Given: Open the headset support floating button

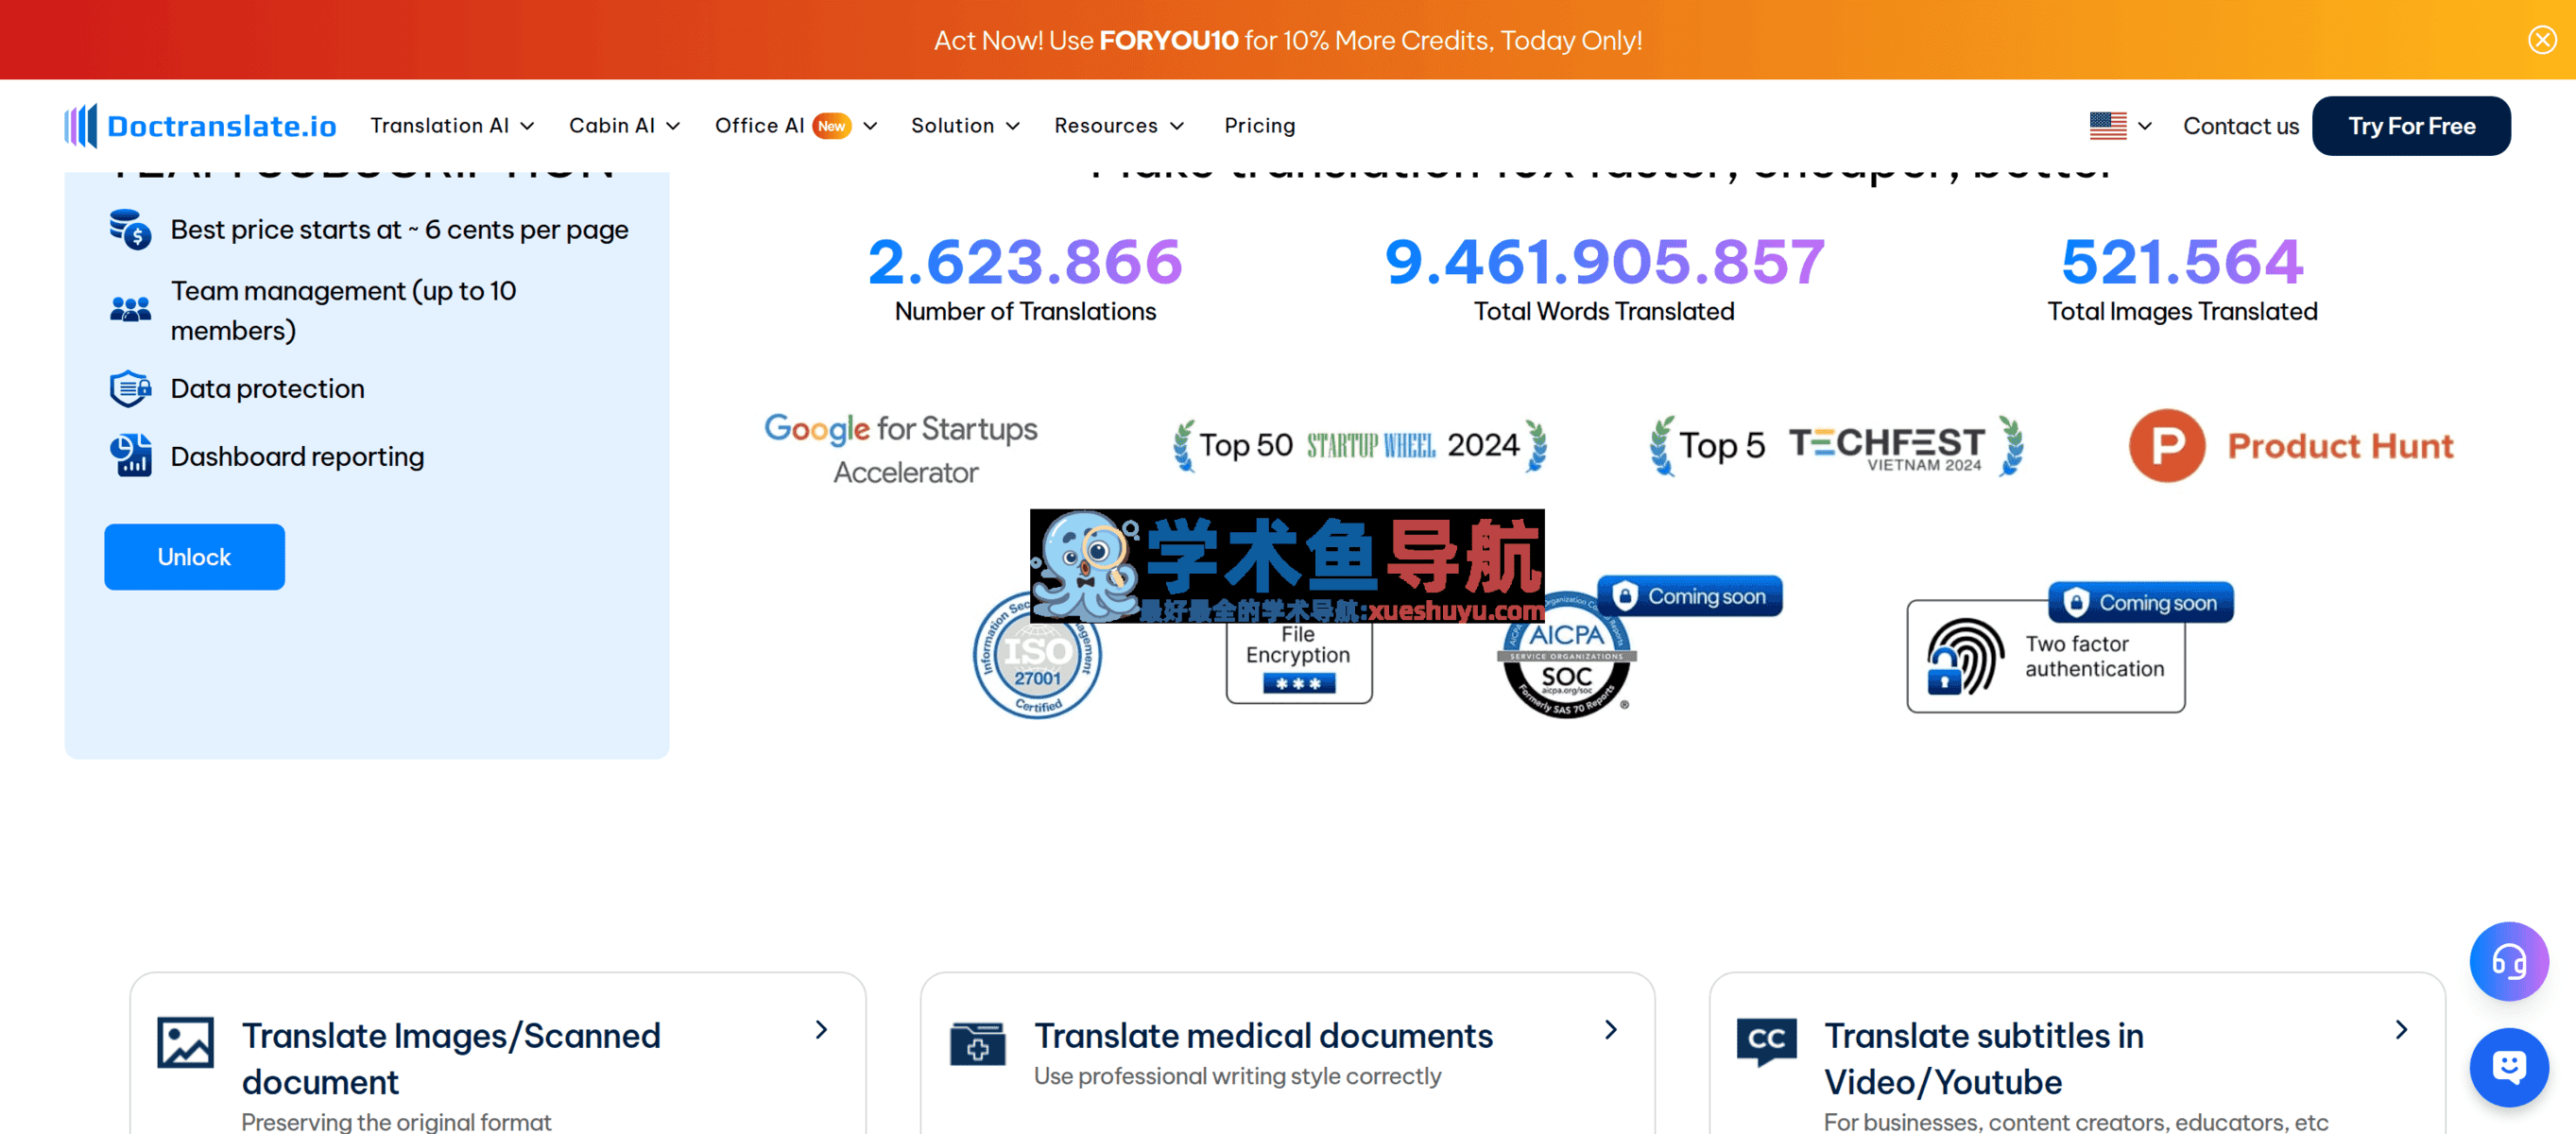Looking at the screenshot, I should (2507, 961).
